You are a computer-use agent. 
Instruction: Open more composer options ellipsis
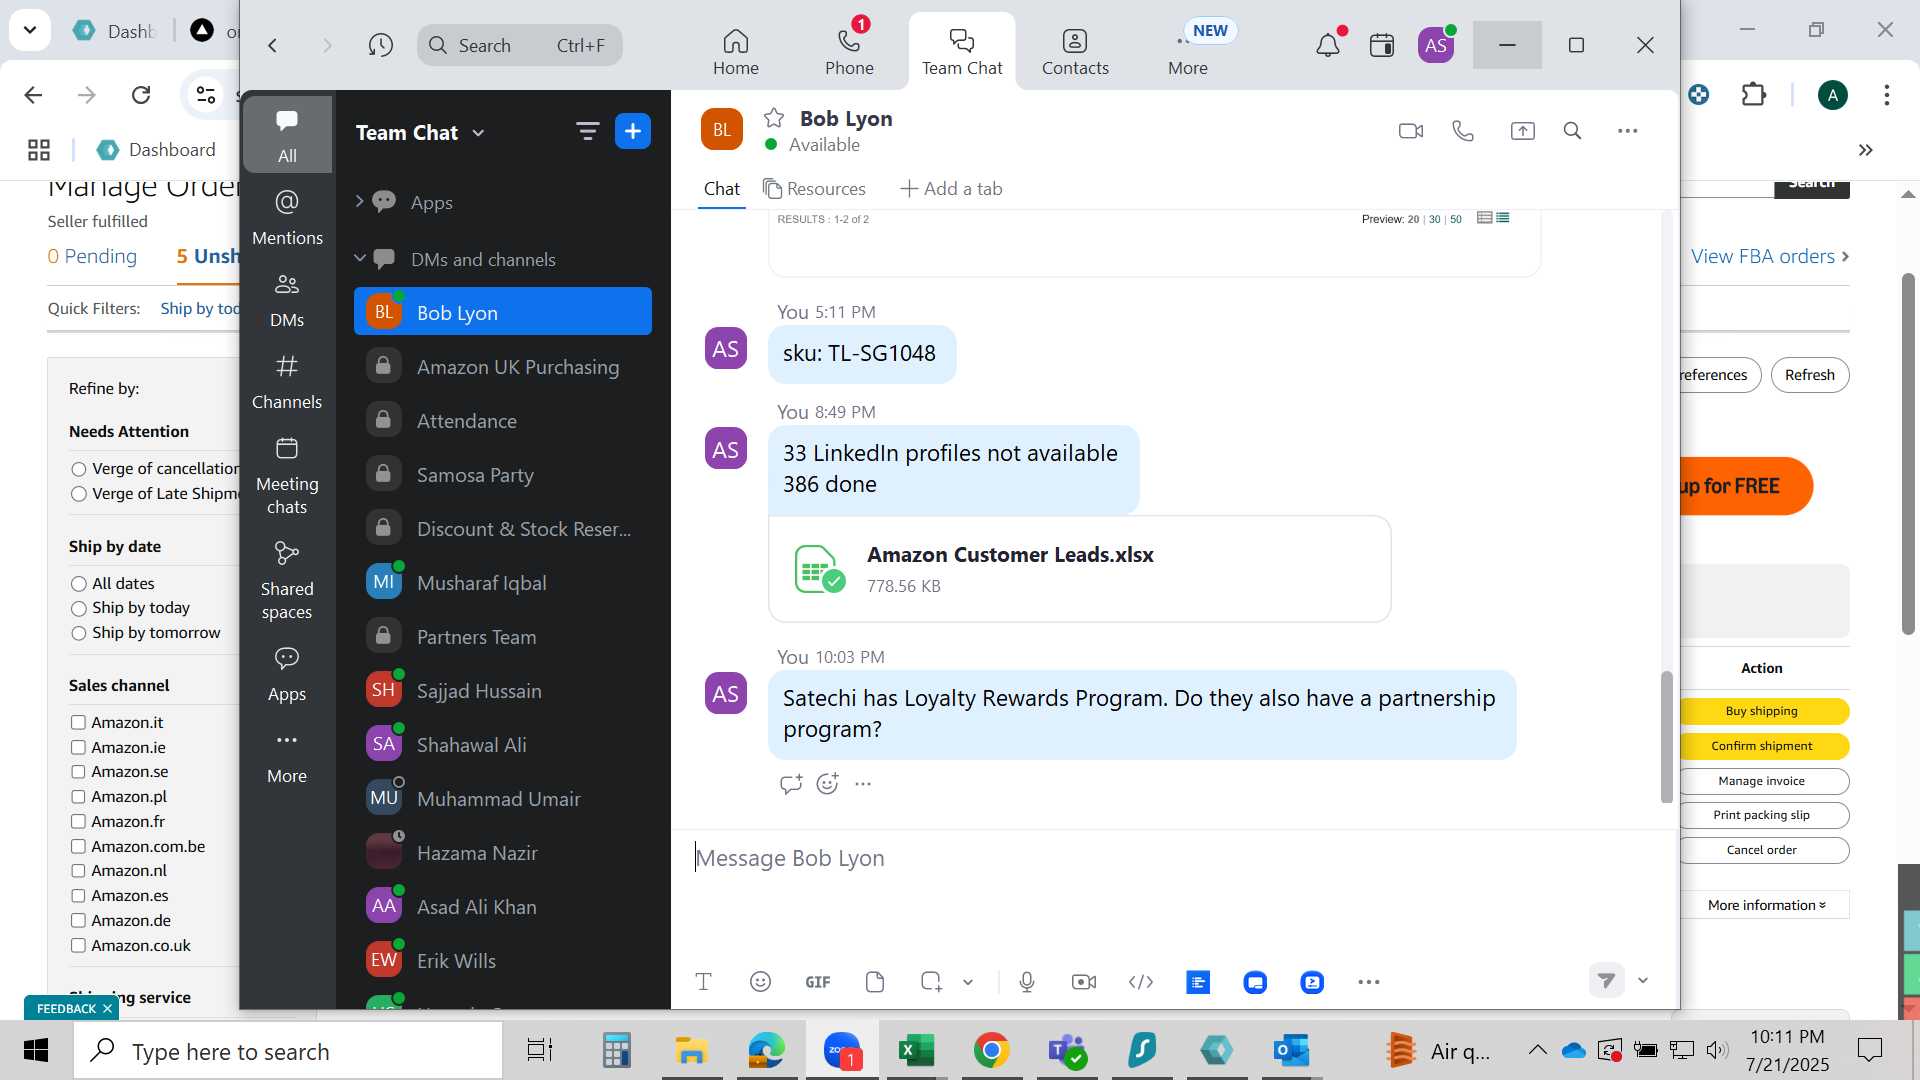click(x=1369, y=982)
